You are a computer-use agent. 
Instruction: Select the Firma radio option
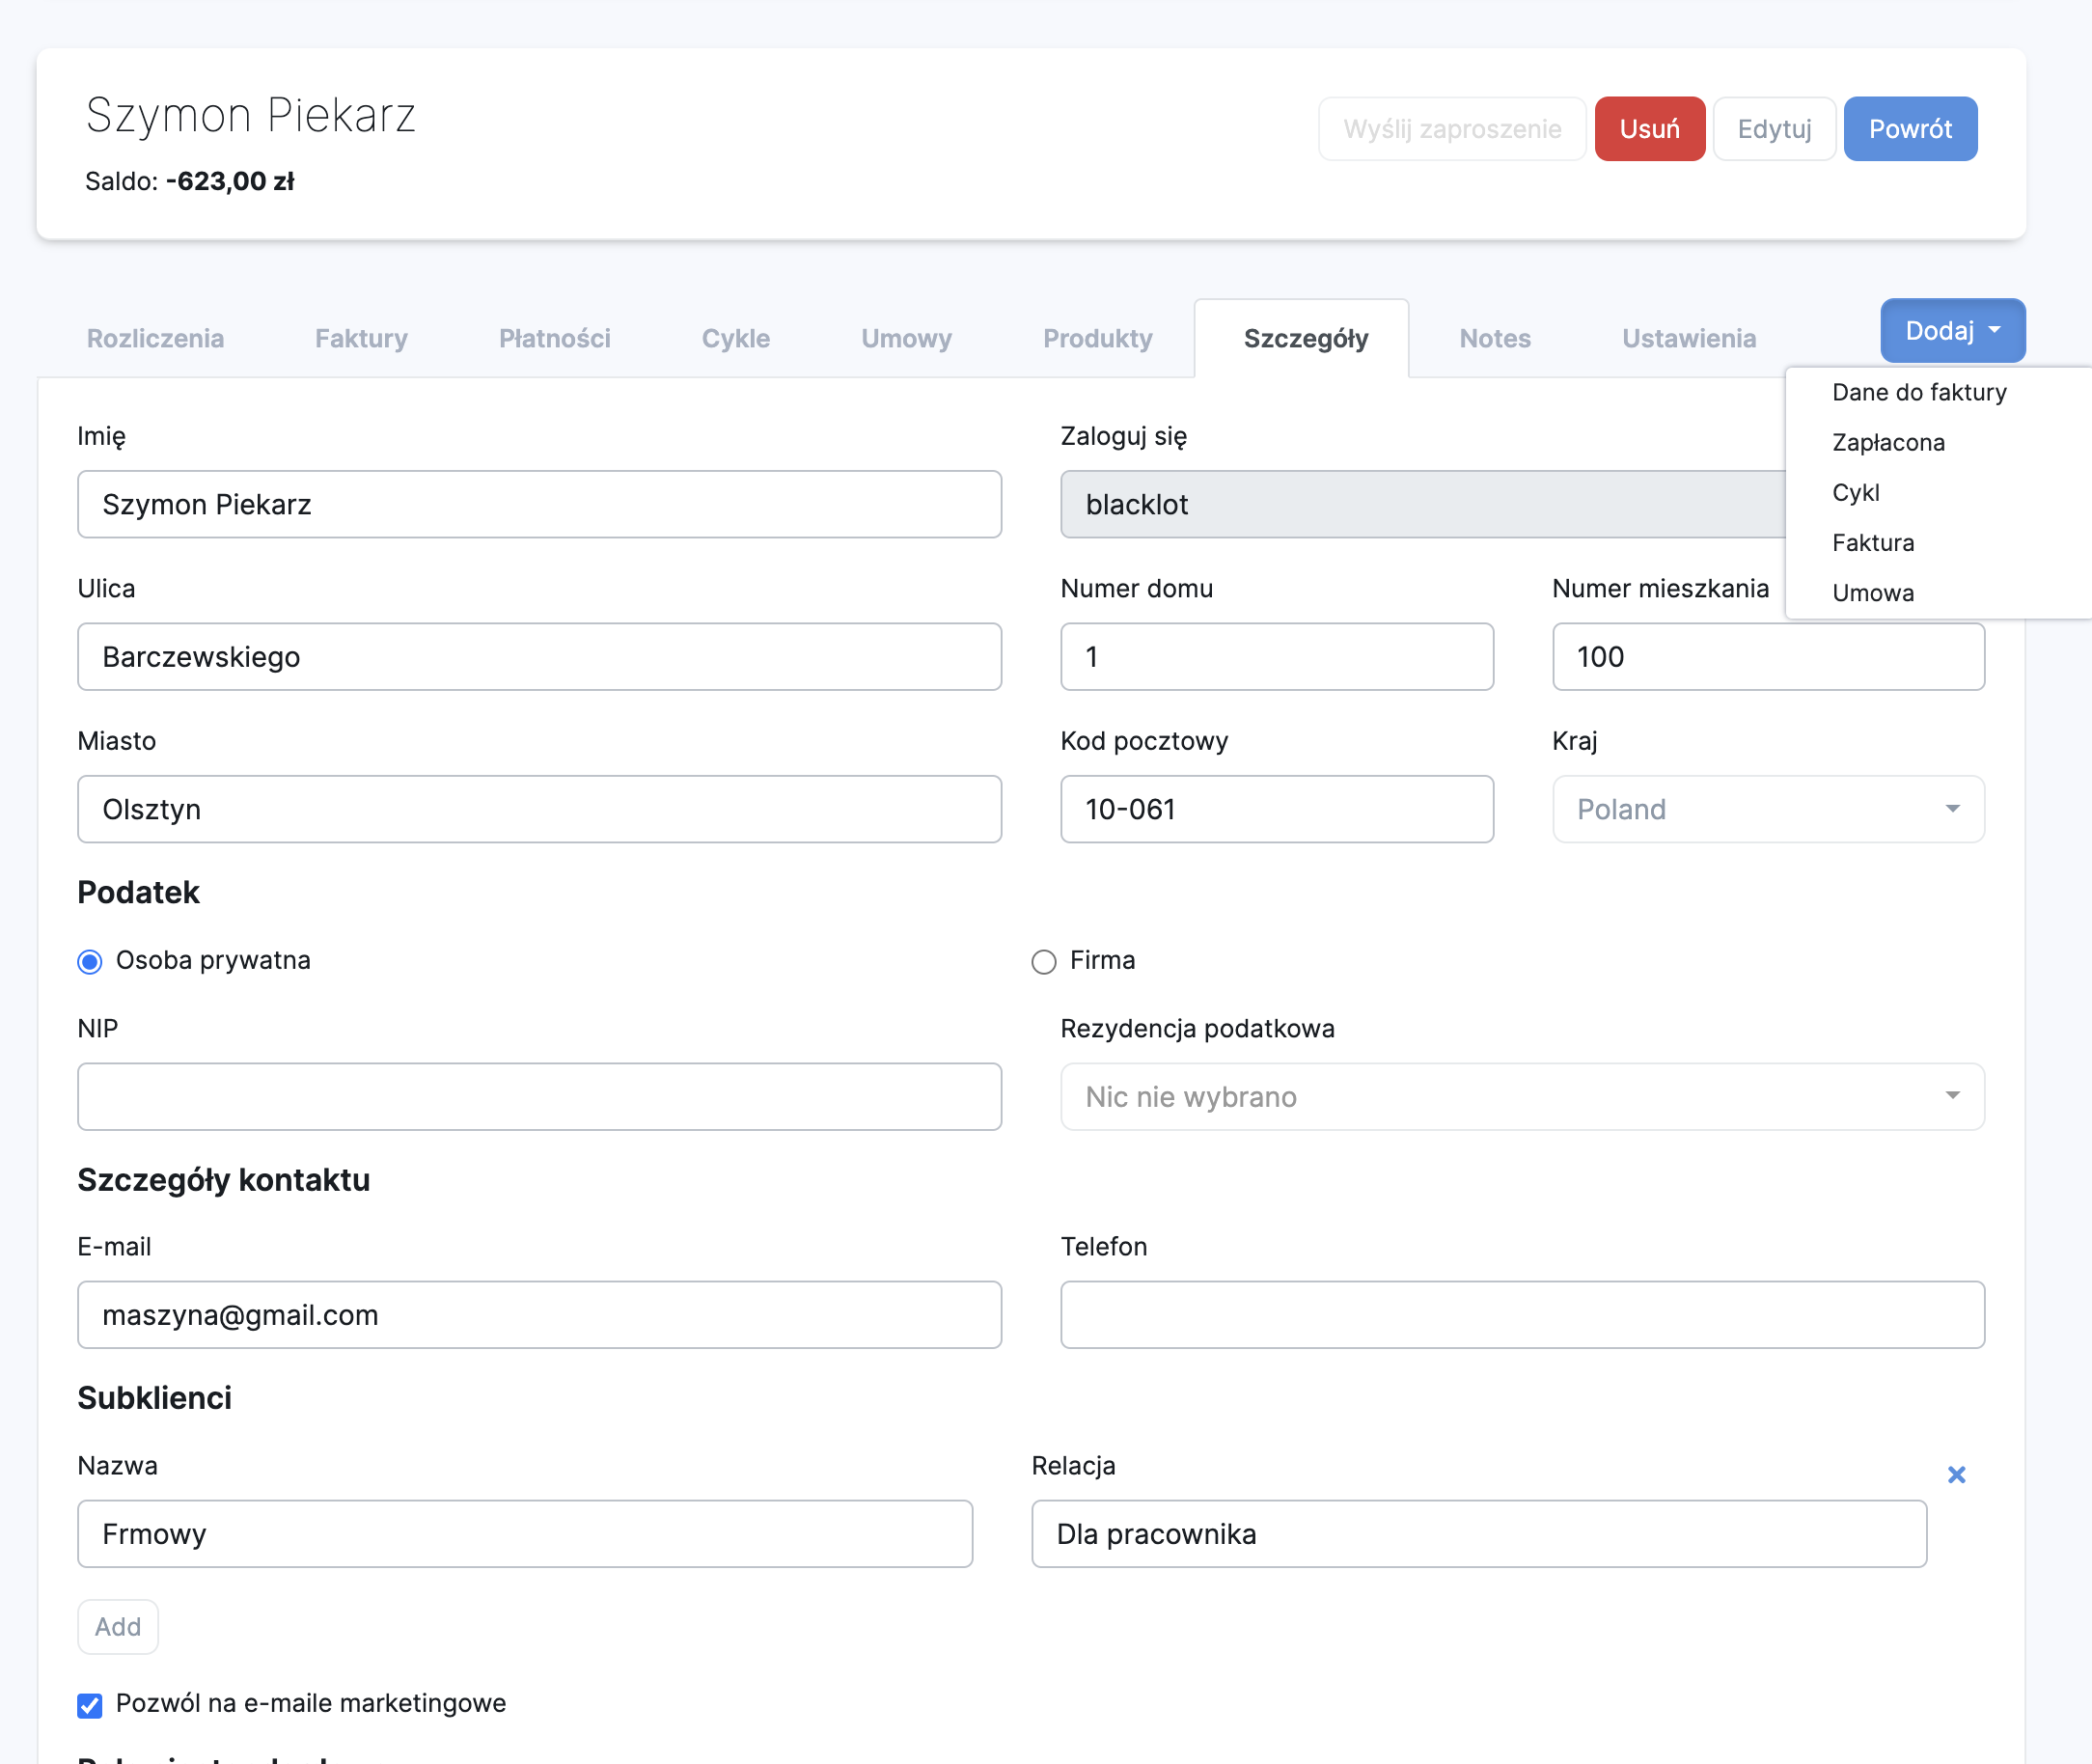(x=1043, y=962)
